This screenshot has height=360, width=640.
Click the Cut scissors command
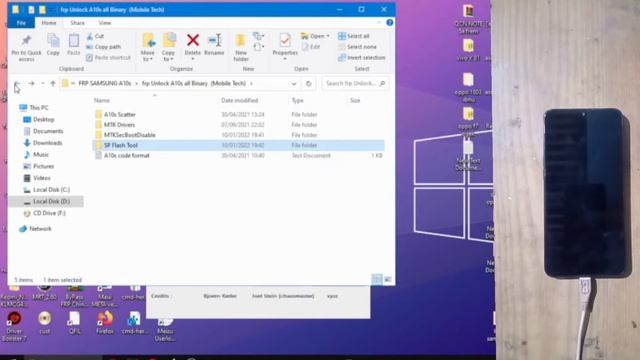[96, 36]
